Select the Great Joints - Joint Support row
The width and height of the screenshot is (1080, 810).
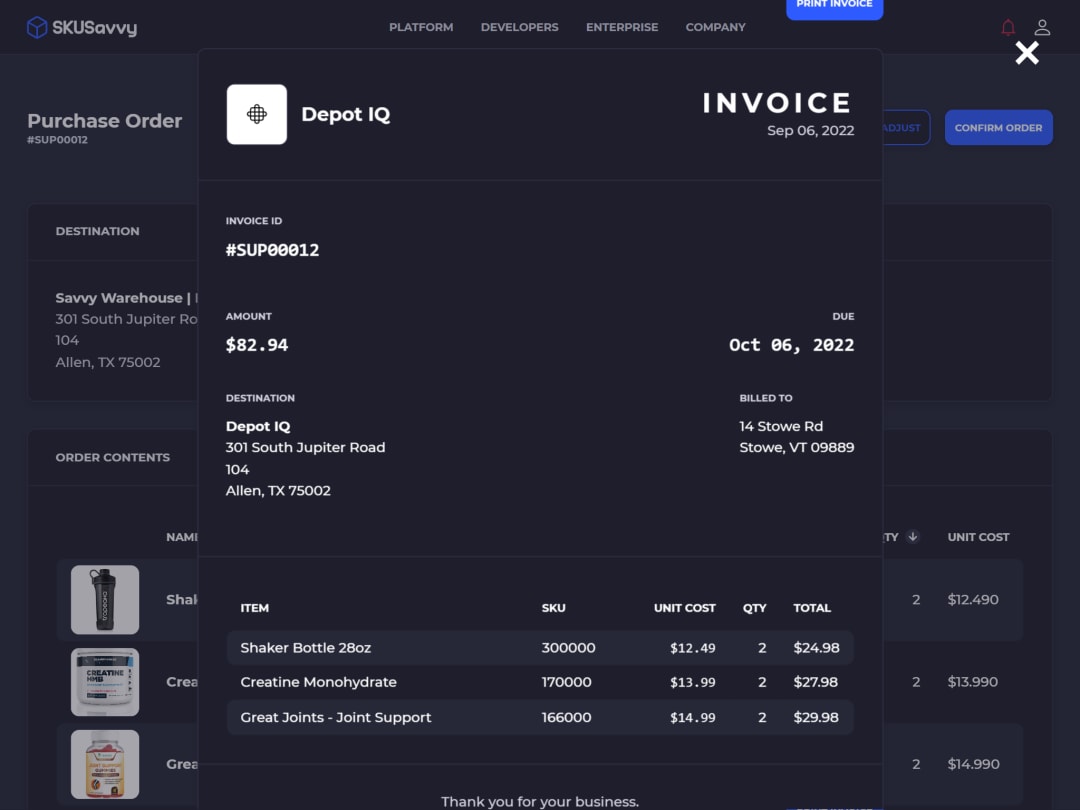(x=540, y=717)
